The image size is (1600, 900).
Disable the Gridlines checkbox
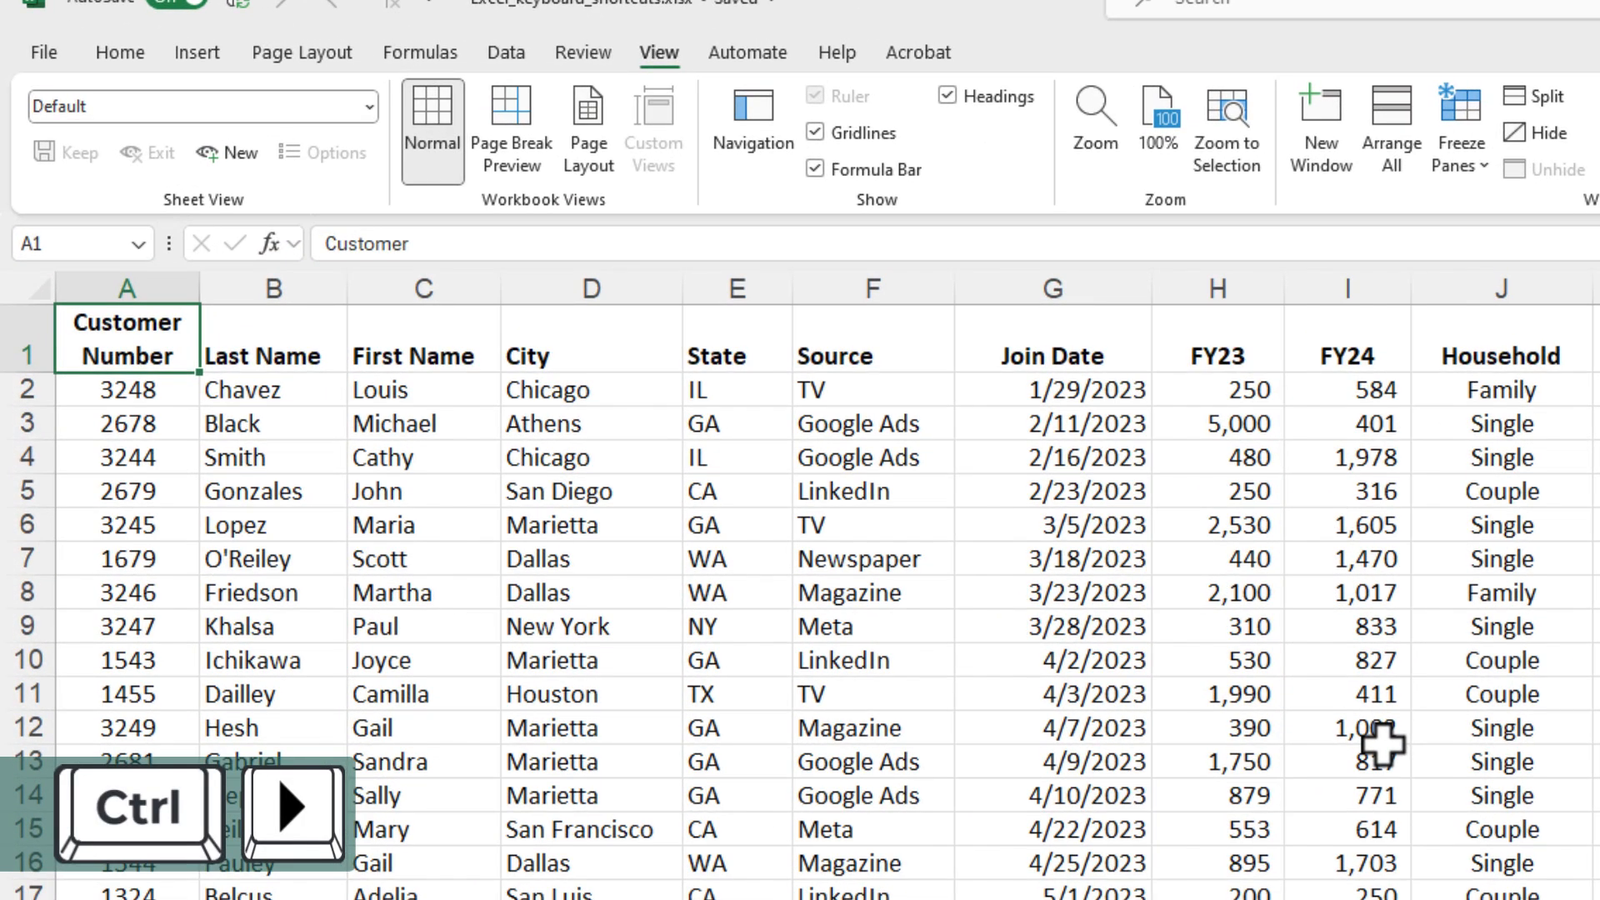coord(816,132)
